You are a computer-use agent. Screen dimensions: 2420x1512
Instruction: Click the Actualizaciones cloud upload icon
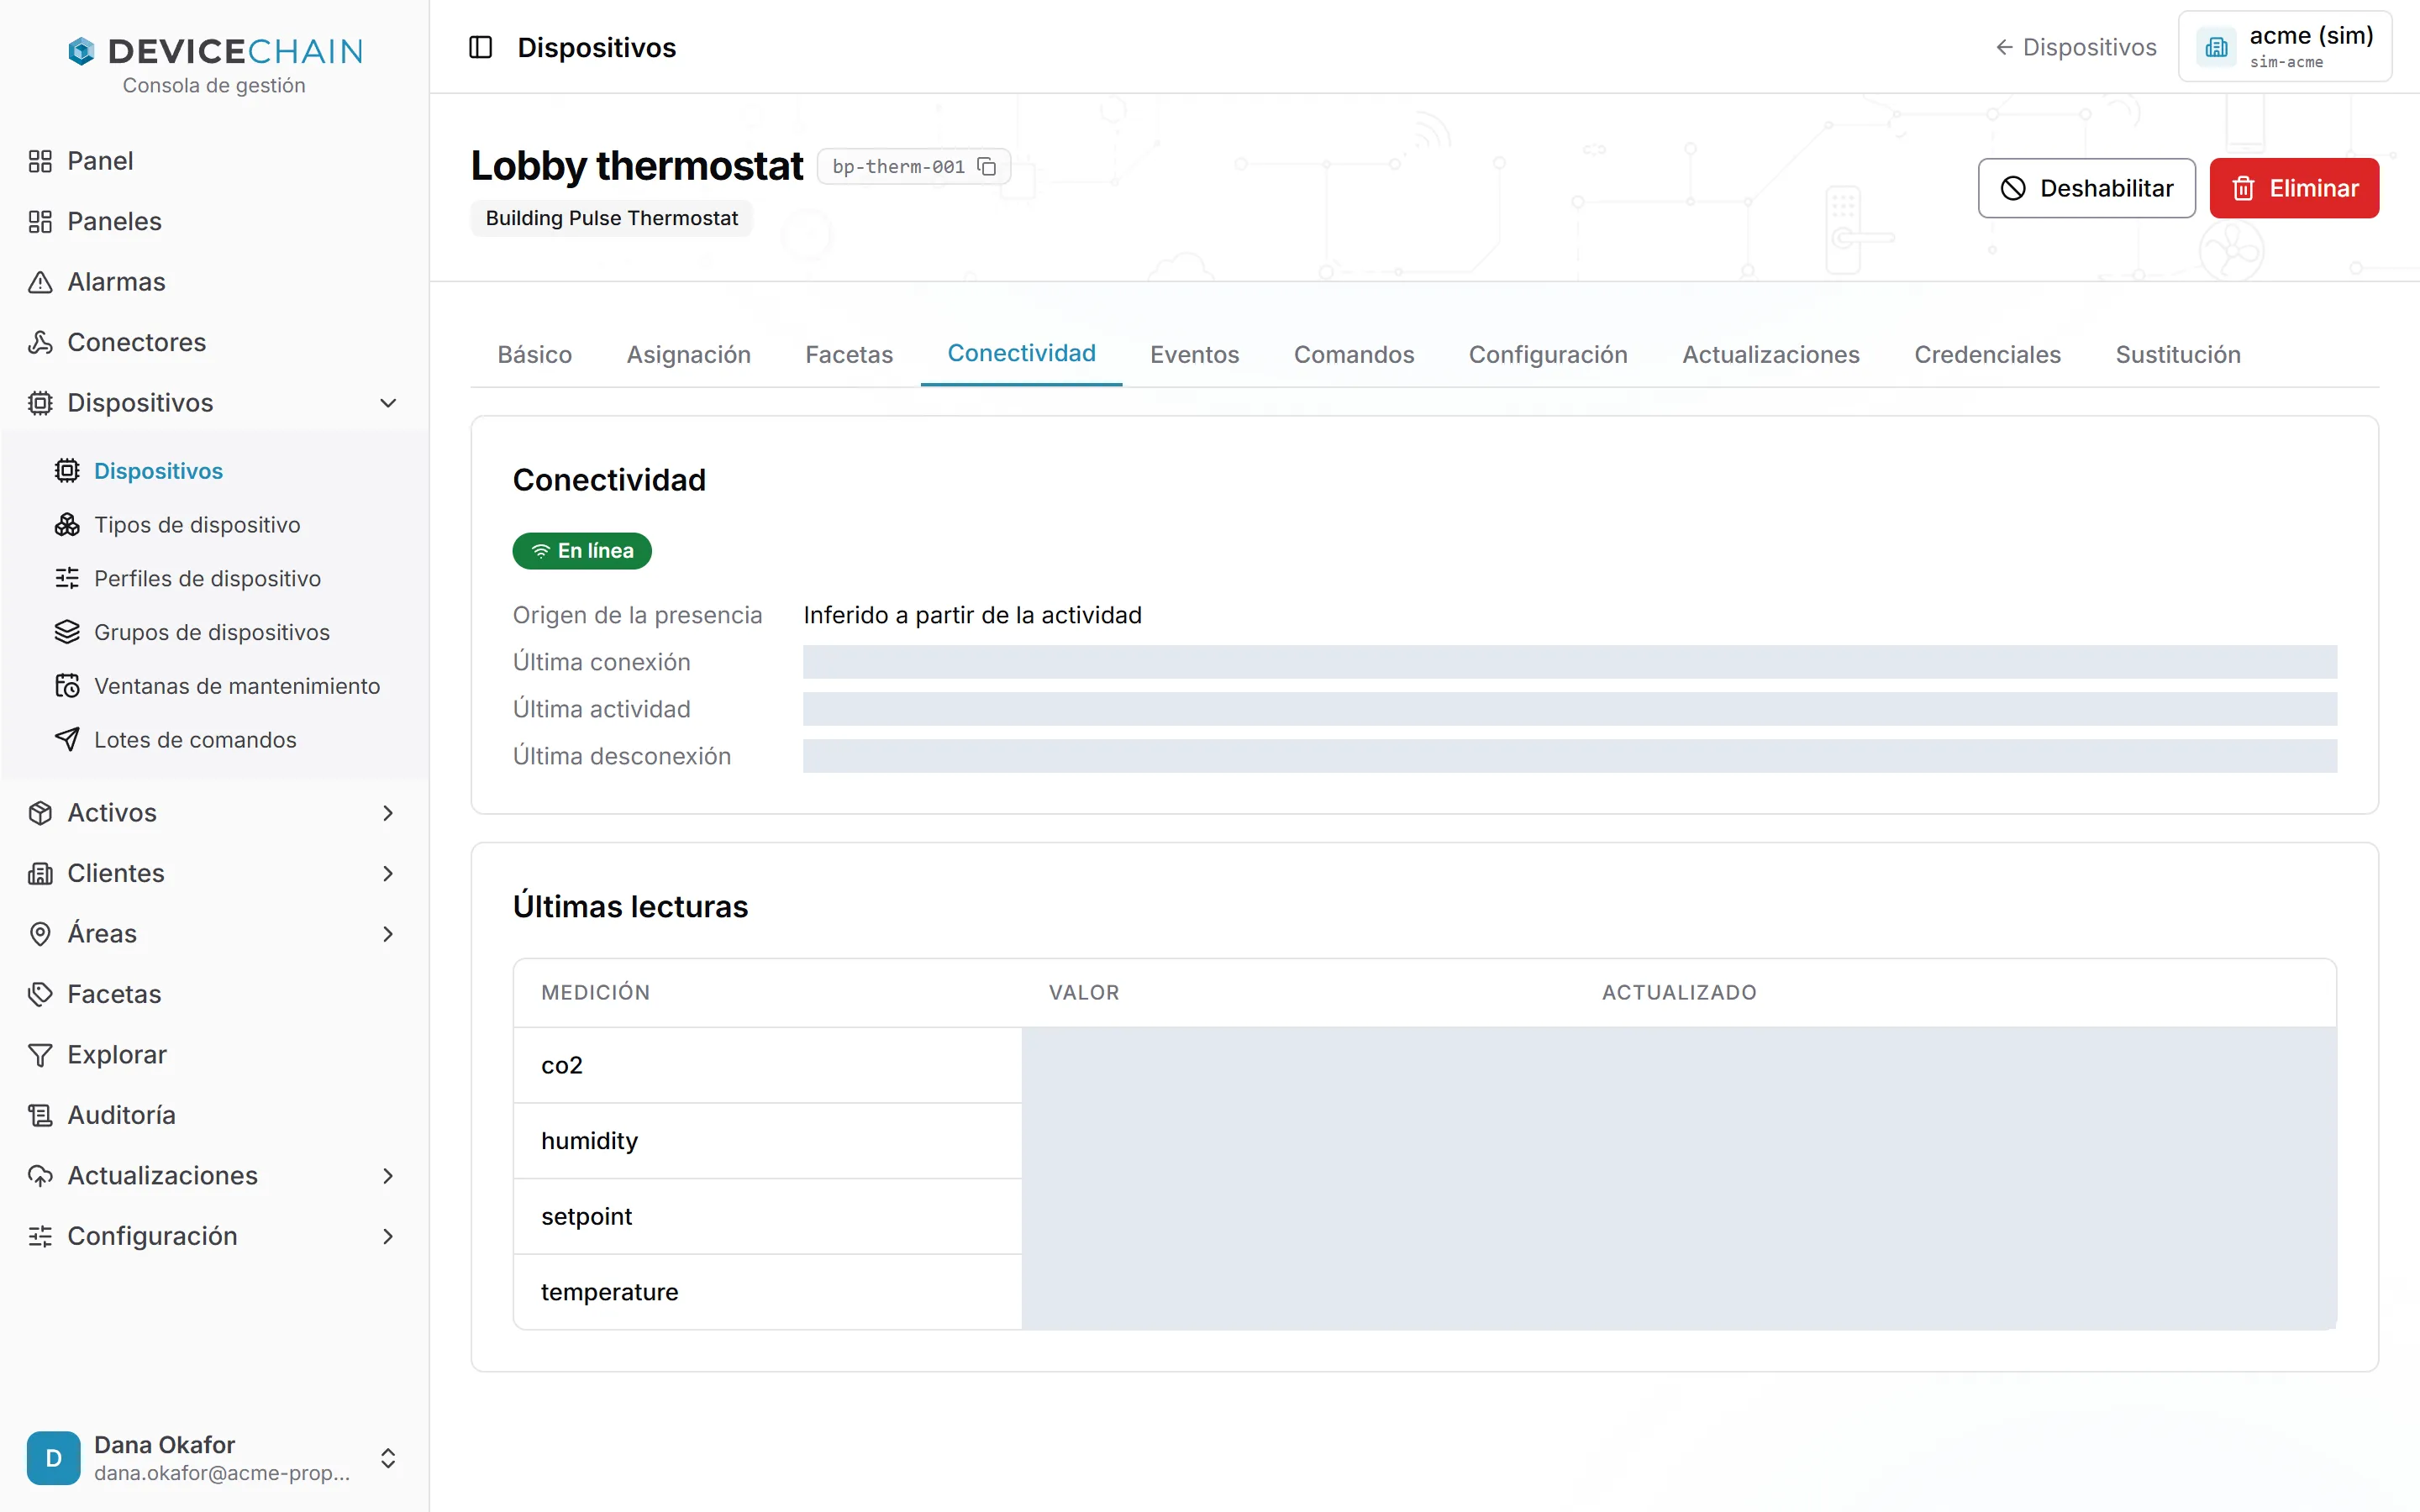(x=40, y=1176)
